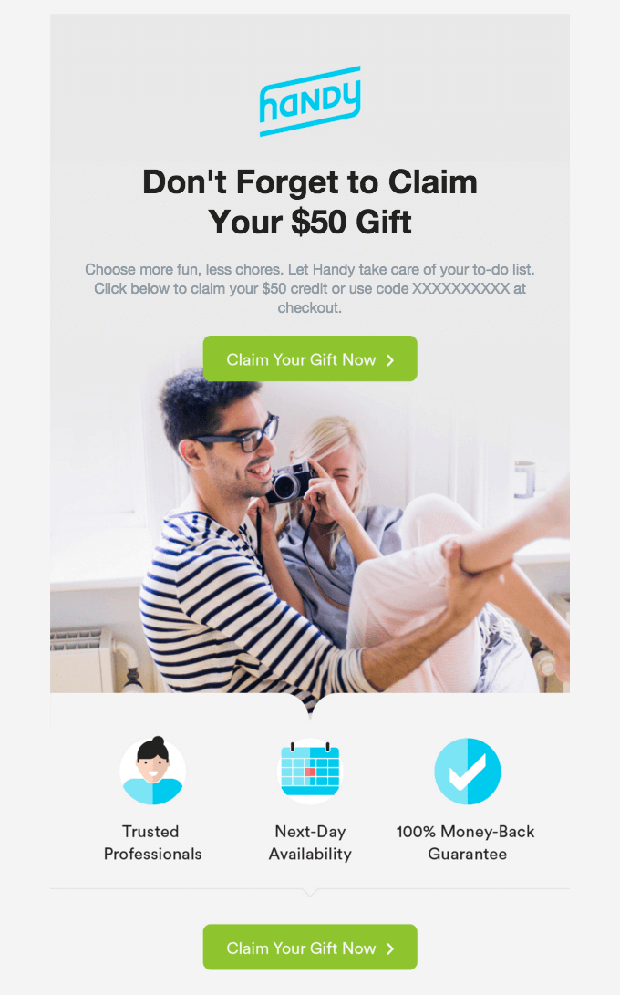This screenshot has width=620, height=995.
Task: Click the pointed notch below the hero photo
Action: [310, 706]
